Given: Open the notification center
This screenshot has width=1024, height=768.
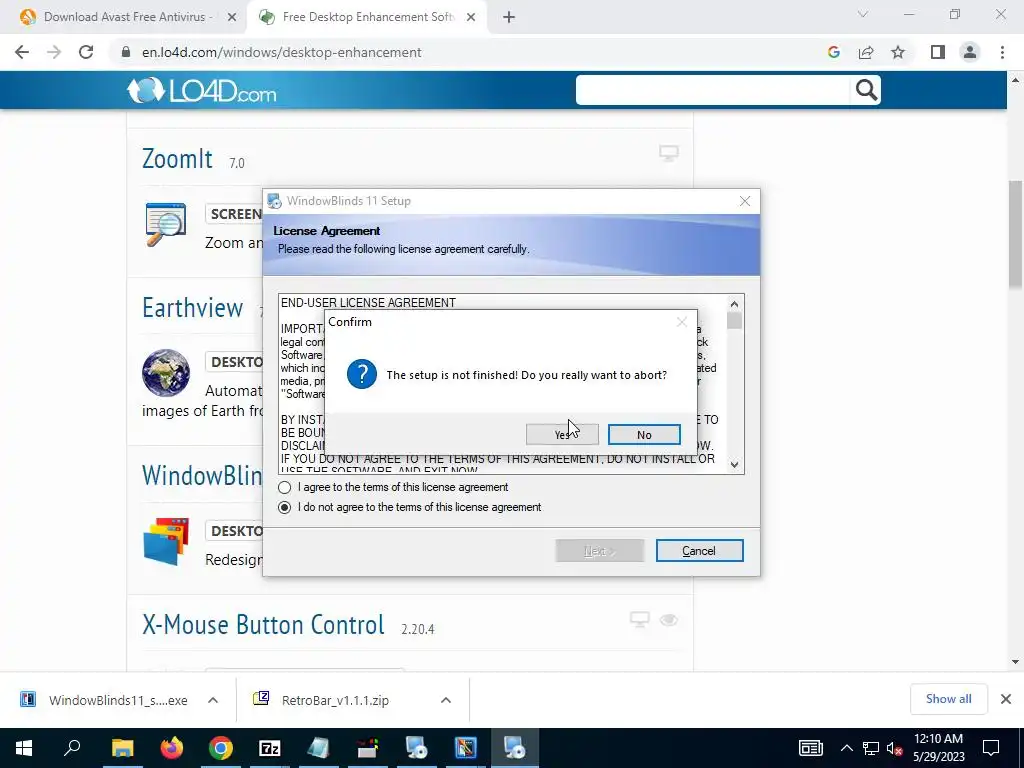Looking at the screenshot, I should (x=991, y=748).
